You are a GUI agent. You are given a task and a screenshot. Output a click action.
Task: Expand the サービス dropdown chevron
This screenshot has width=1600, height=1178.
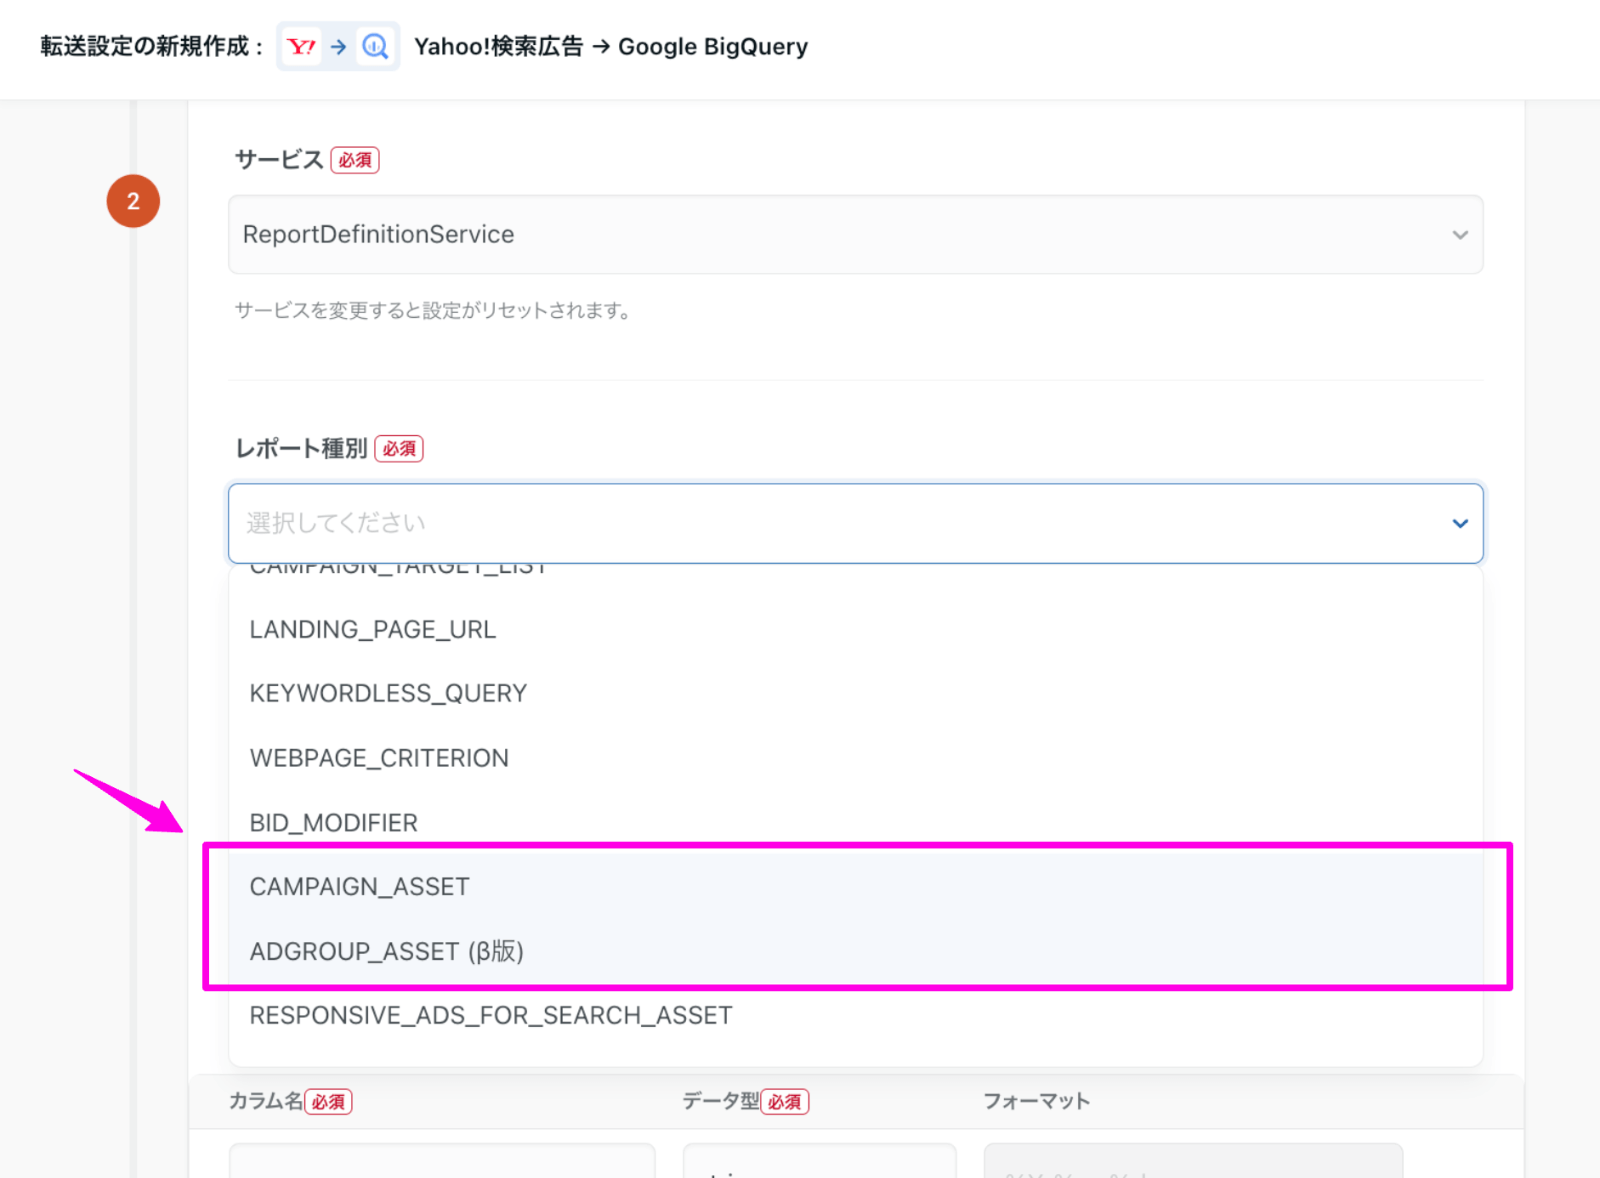click(x=1460, y=235)
